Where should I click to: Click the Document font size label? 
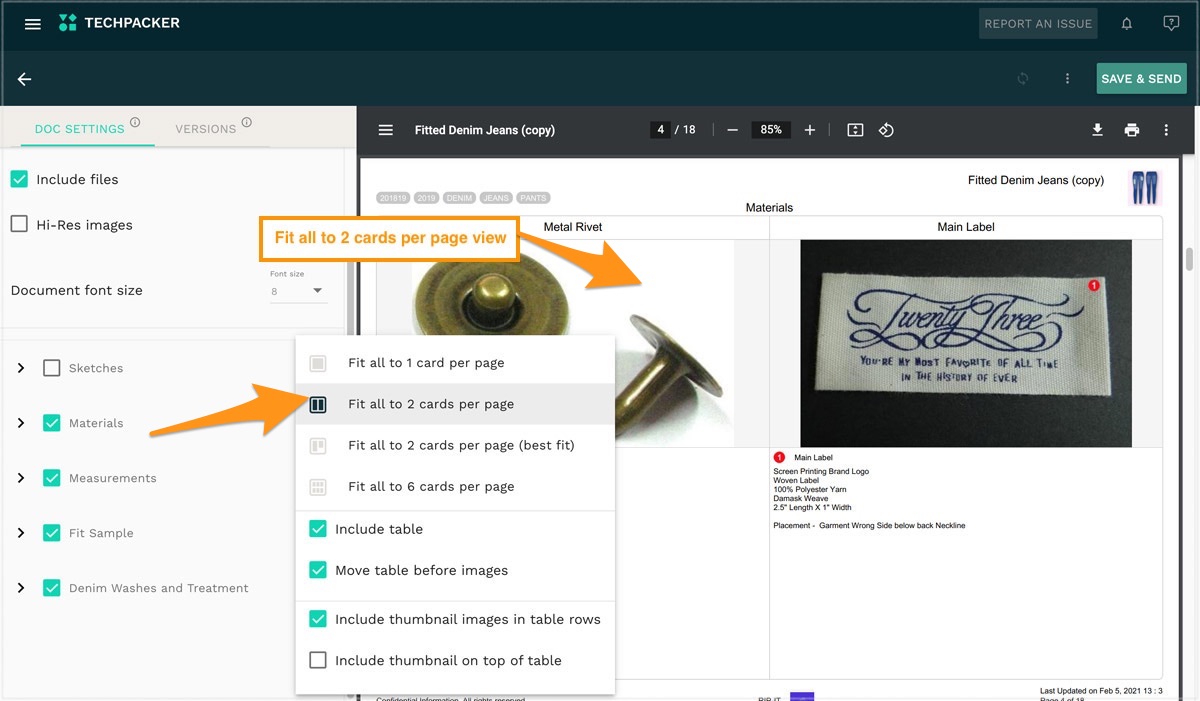point(77,290)
